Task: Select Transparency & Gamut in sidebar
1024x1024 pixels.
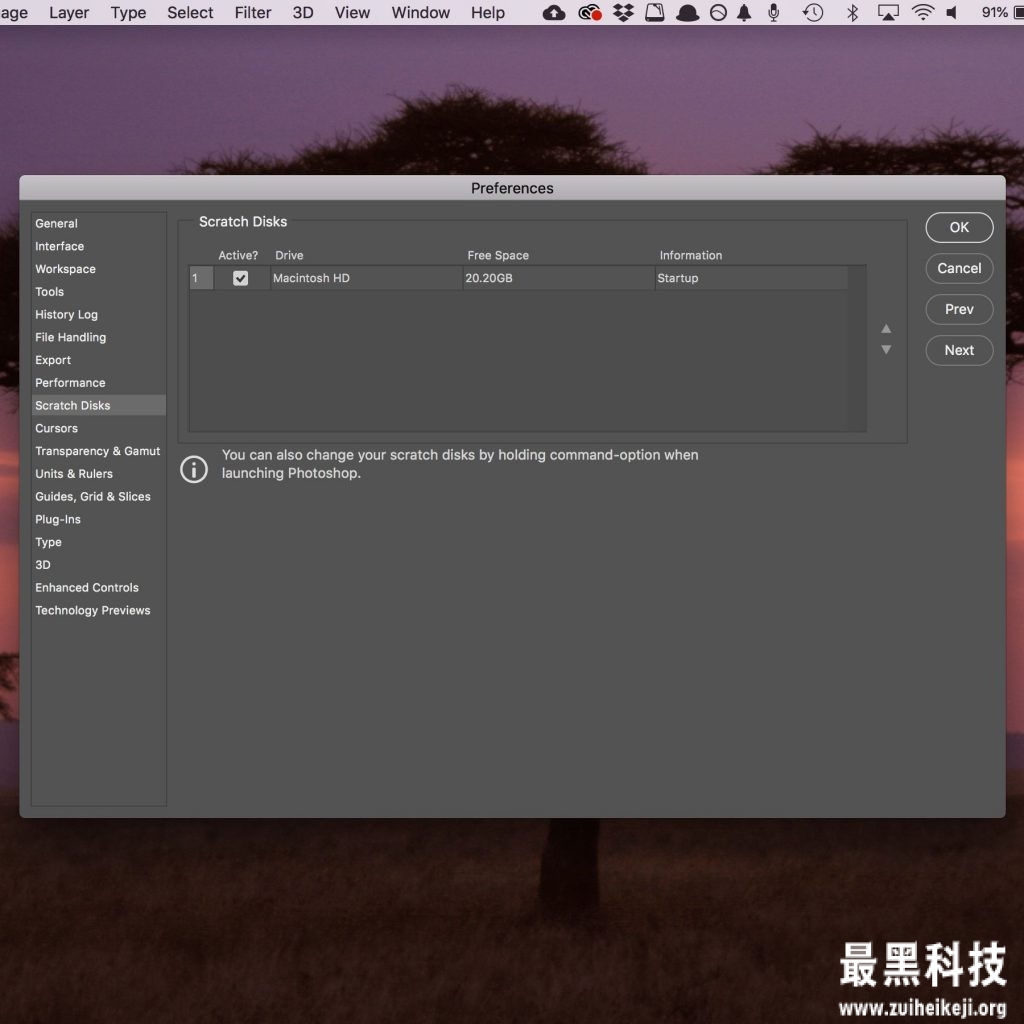Action: pos(99,451)
